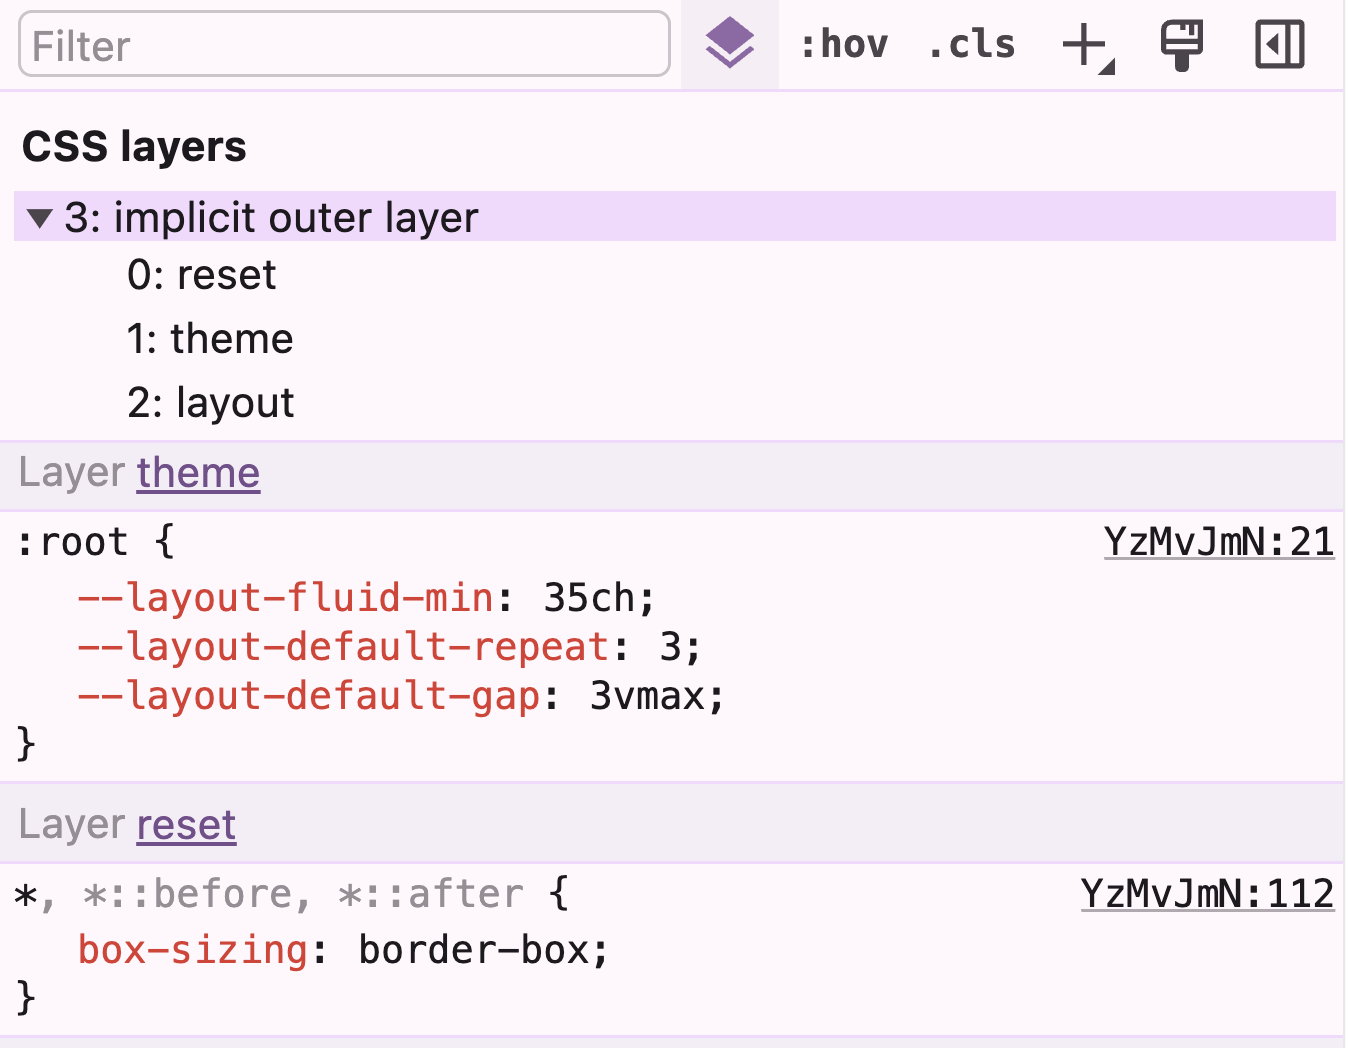
Task: Click the --layout-fluid-min property name
Action: [x=286, y=597]
